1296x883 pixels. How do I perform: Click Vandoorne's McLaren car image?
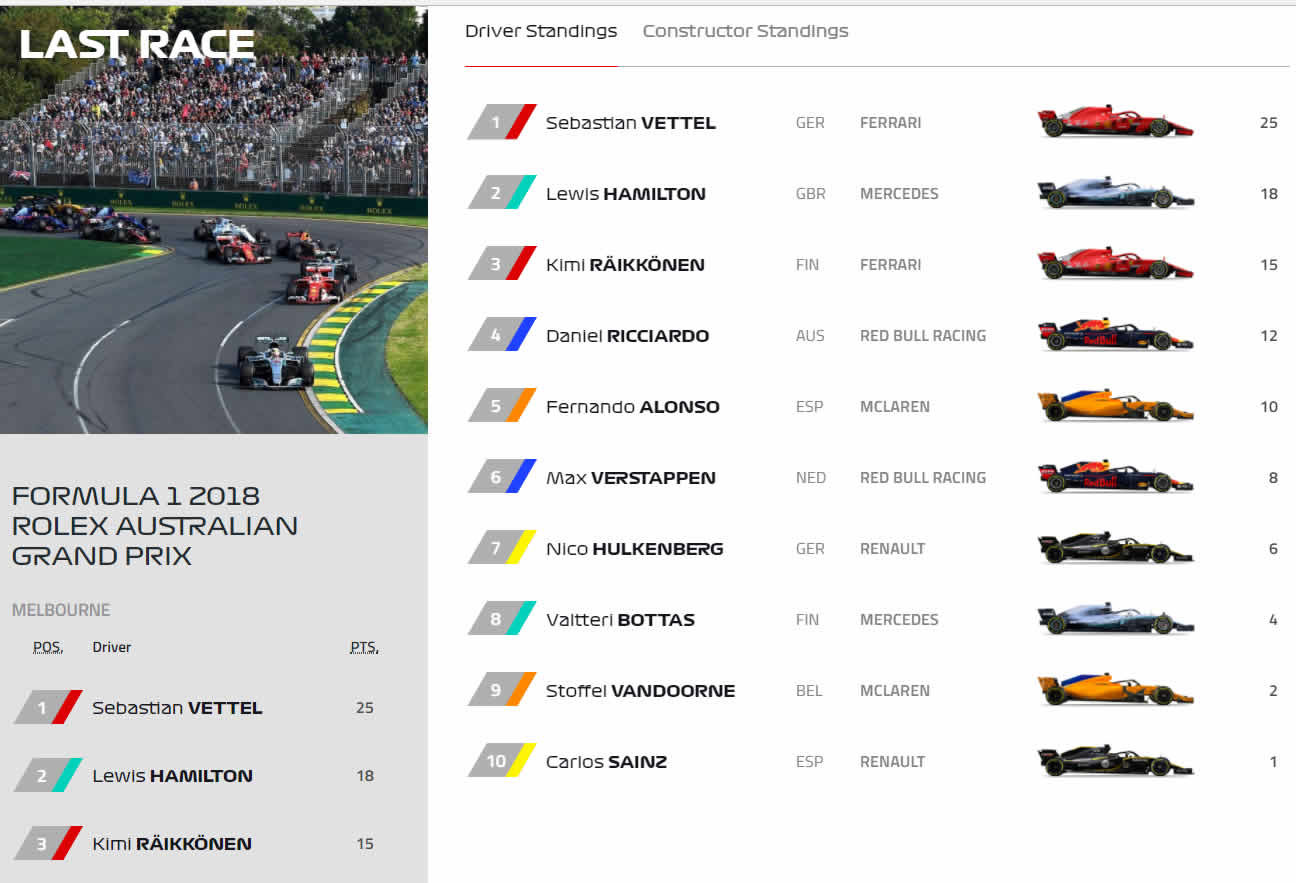pos(1115,691)
